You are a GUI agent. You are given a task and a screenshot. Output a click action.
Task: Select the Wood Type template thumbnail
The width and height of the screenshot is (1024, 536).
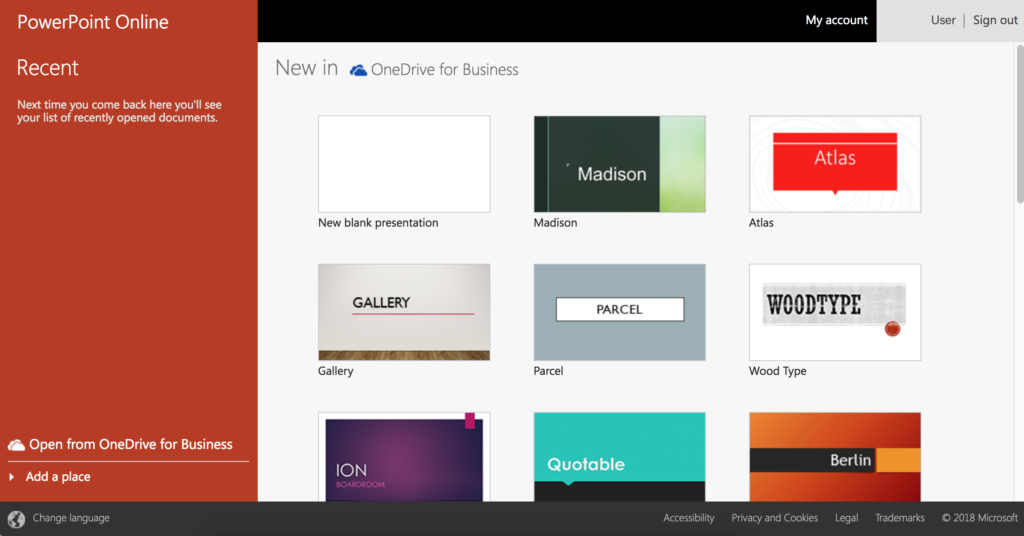coord(835,312)
